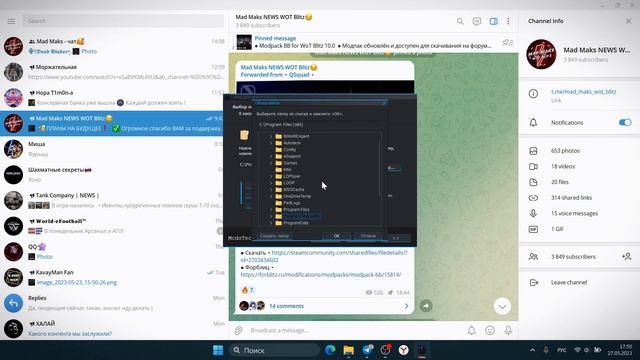
Task: Click Telegram chat search field
Action: 123,21
